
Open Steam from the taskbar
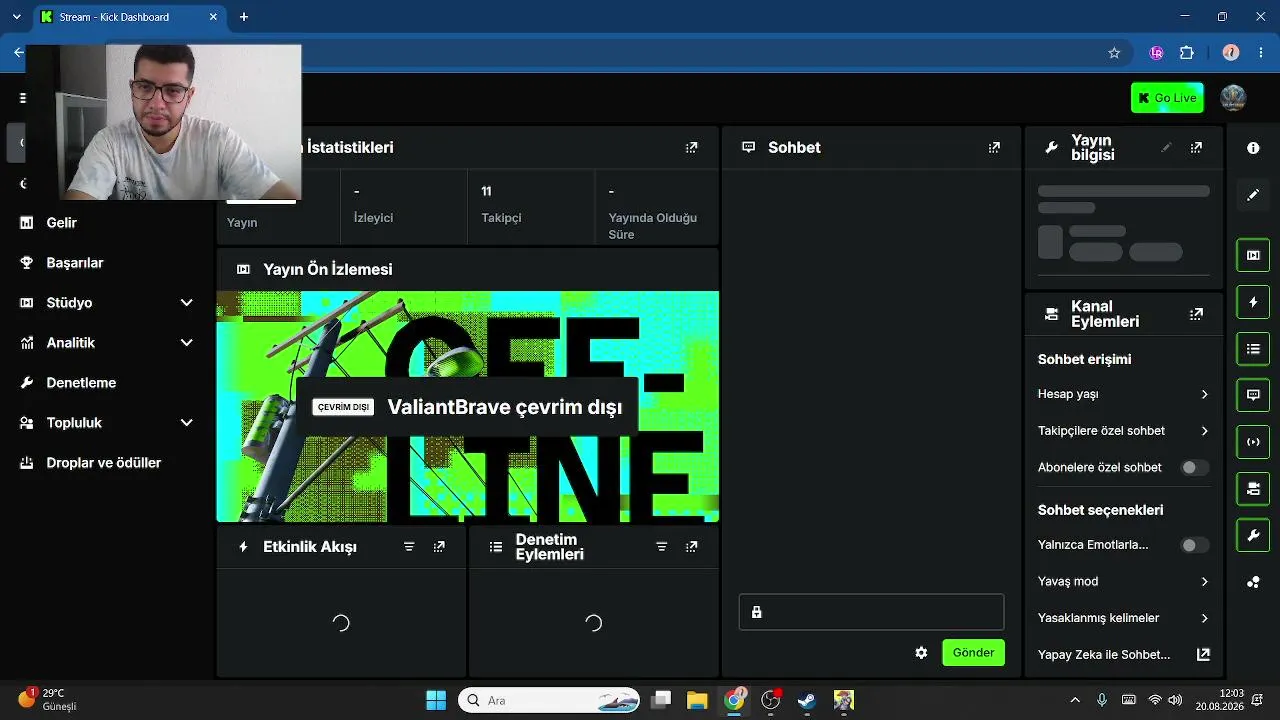click(x=807, y=700)
